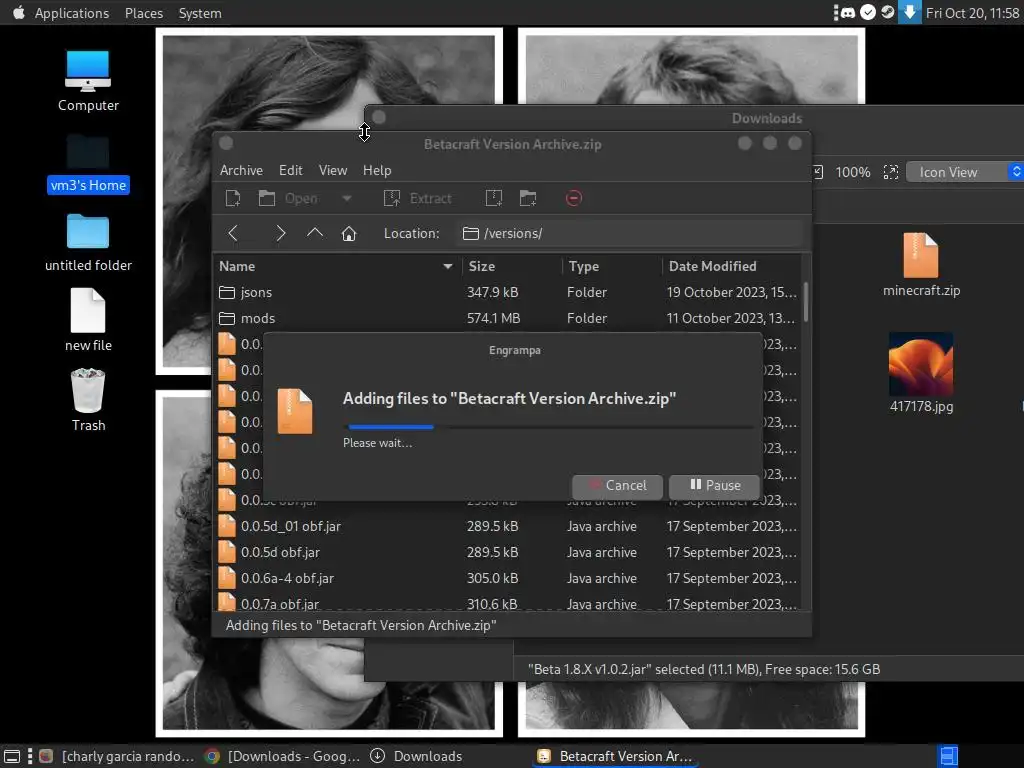Sort by Name column header
This screenshot has height=768, width=1024.
[x=337, y=266]
